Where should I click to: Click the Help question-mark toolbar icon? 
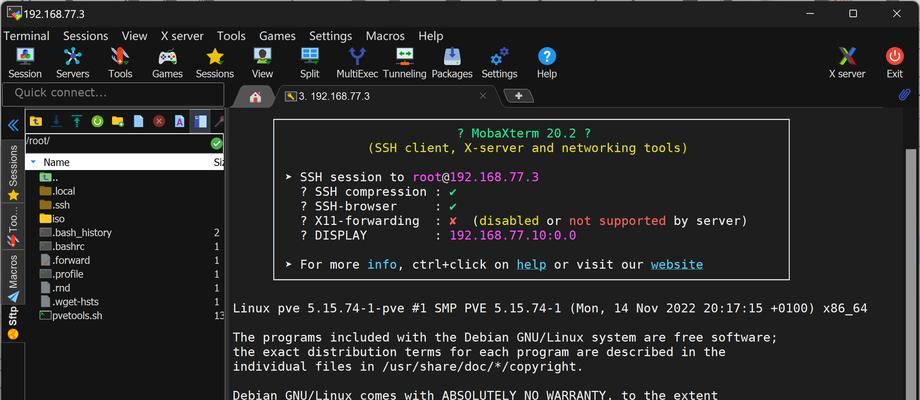547,63
